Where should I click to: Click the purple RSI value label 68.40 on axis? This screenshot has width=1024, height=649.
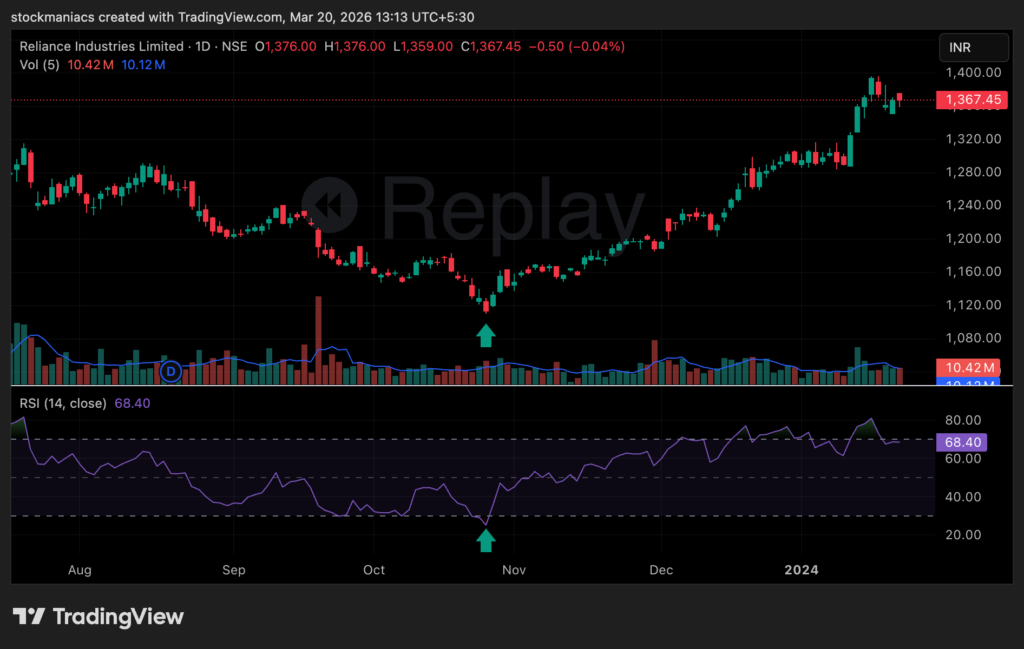click(962, 442)
